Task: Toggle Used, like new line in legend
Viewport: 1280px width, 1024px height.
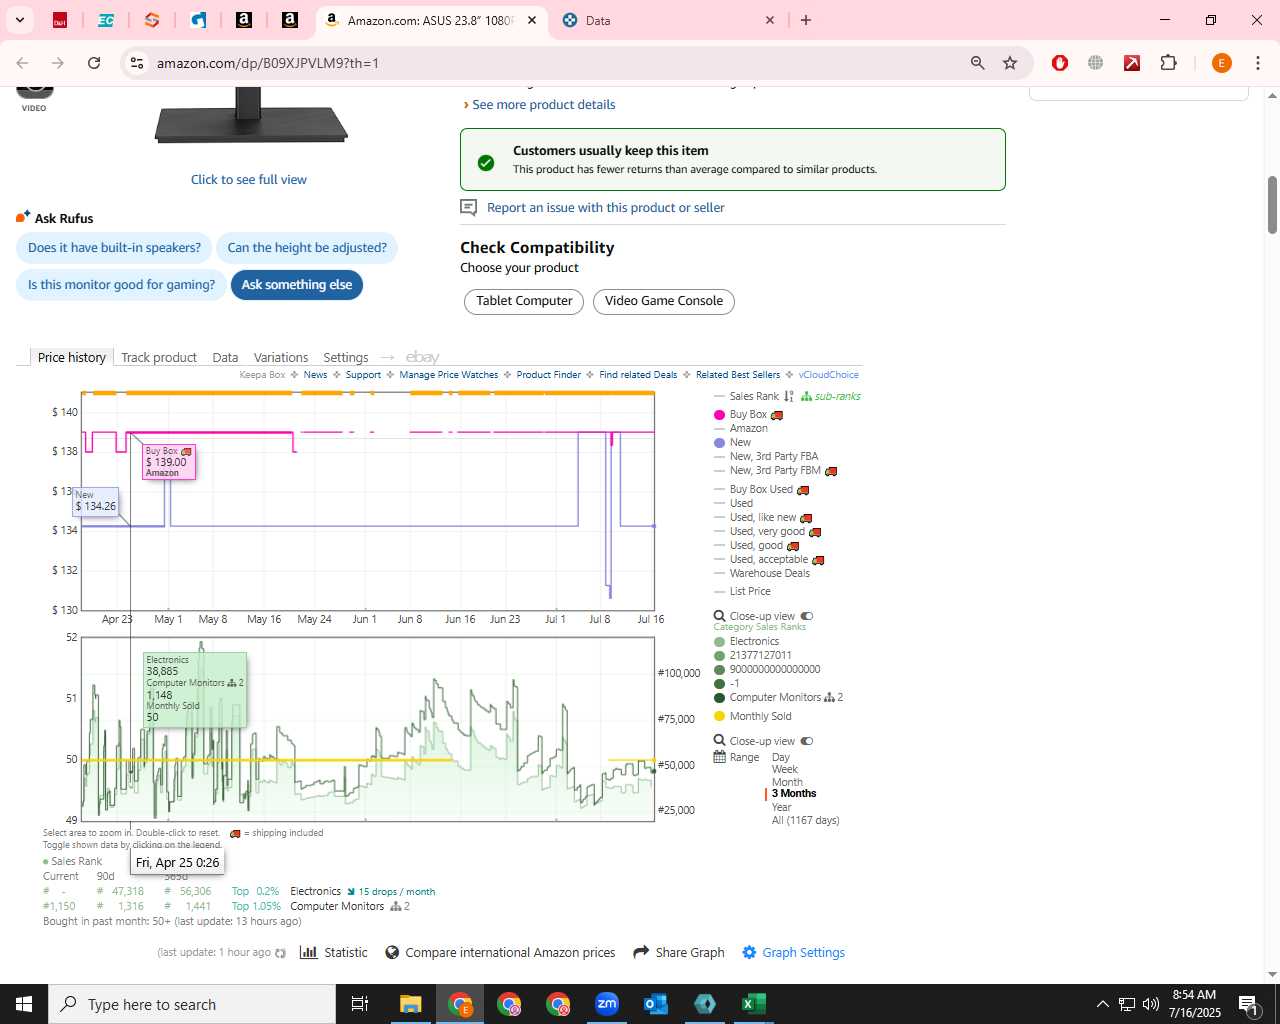Action: 762,517
